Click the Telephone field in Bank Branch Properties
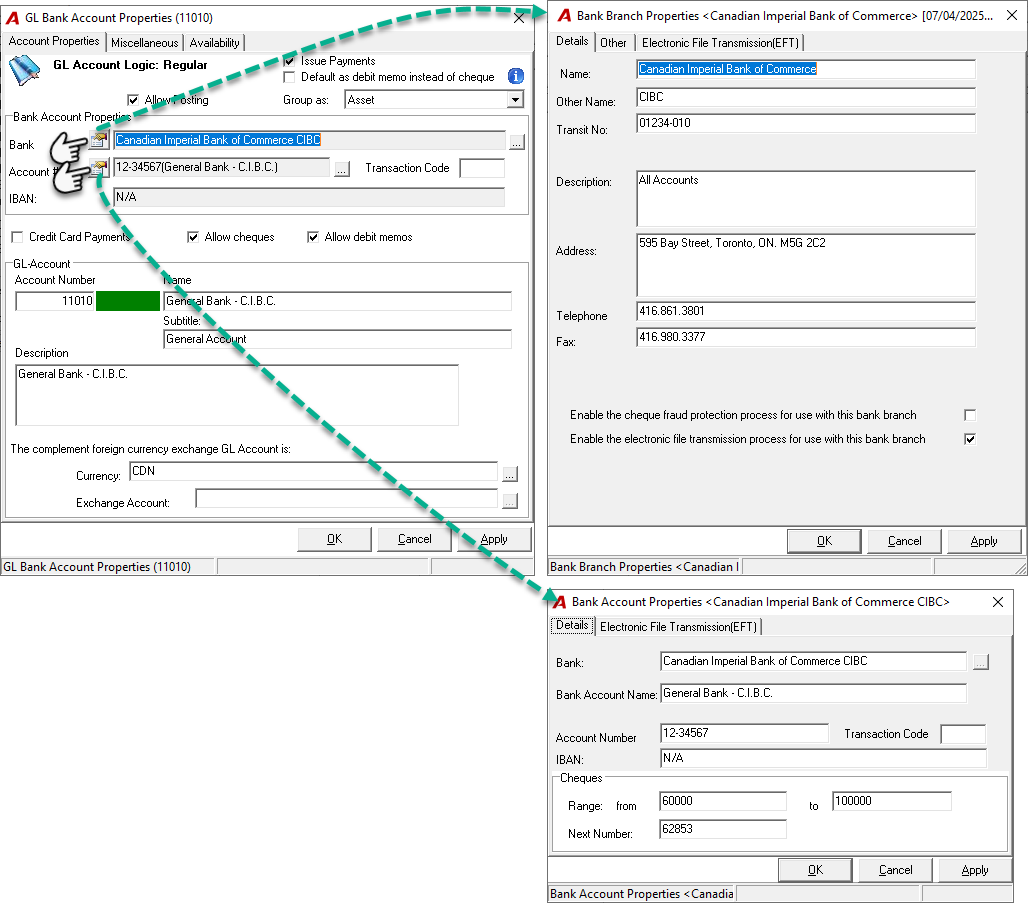The height and width of the screenshot is (903, 1028). coord(806,311)
